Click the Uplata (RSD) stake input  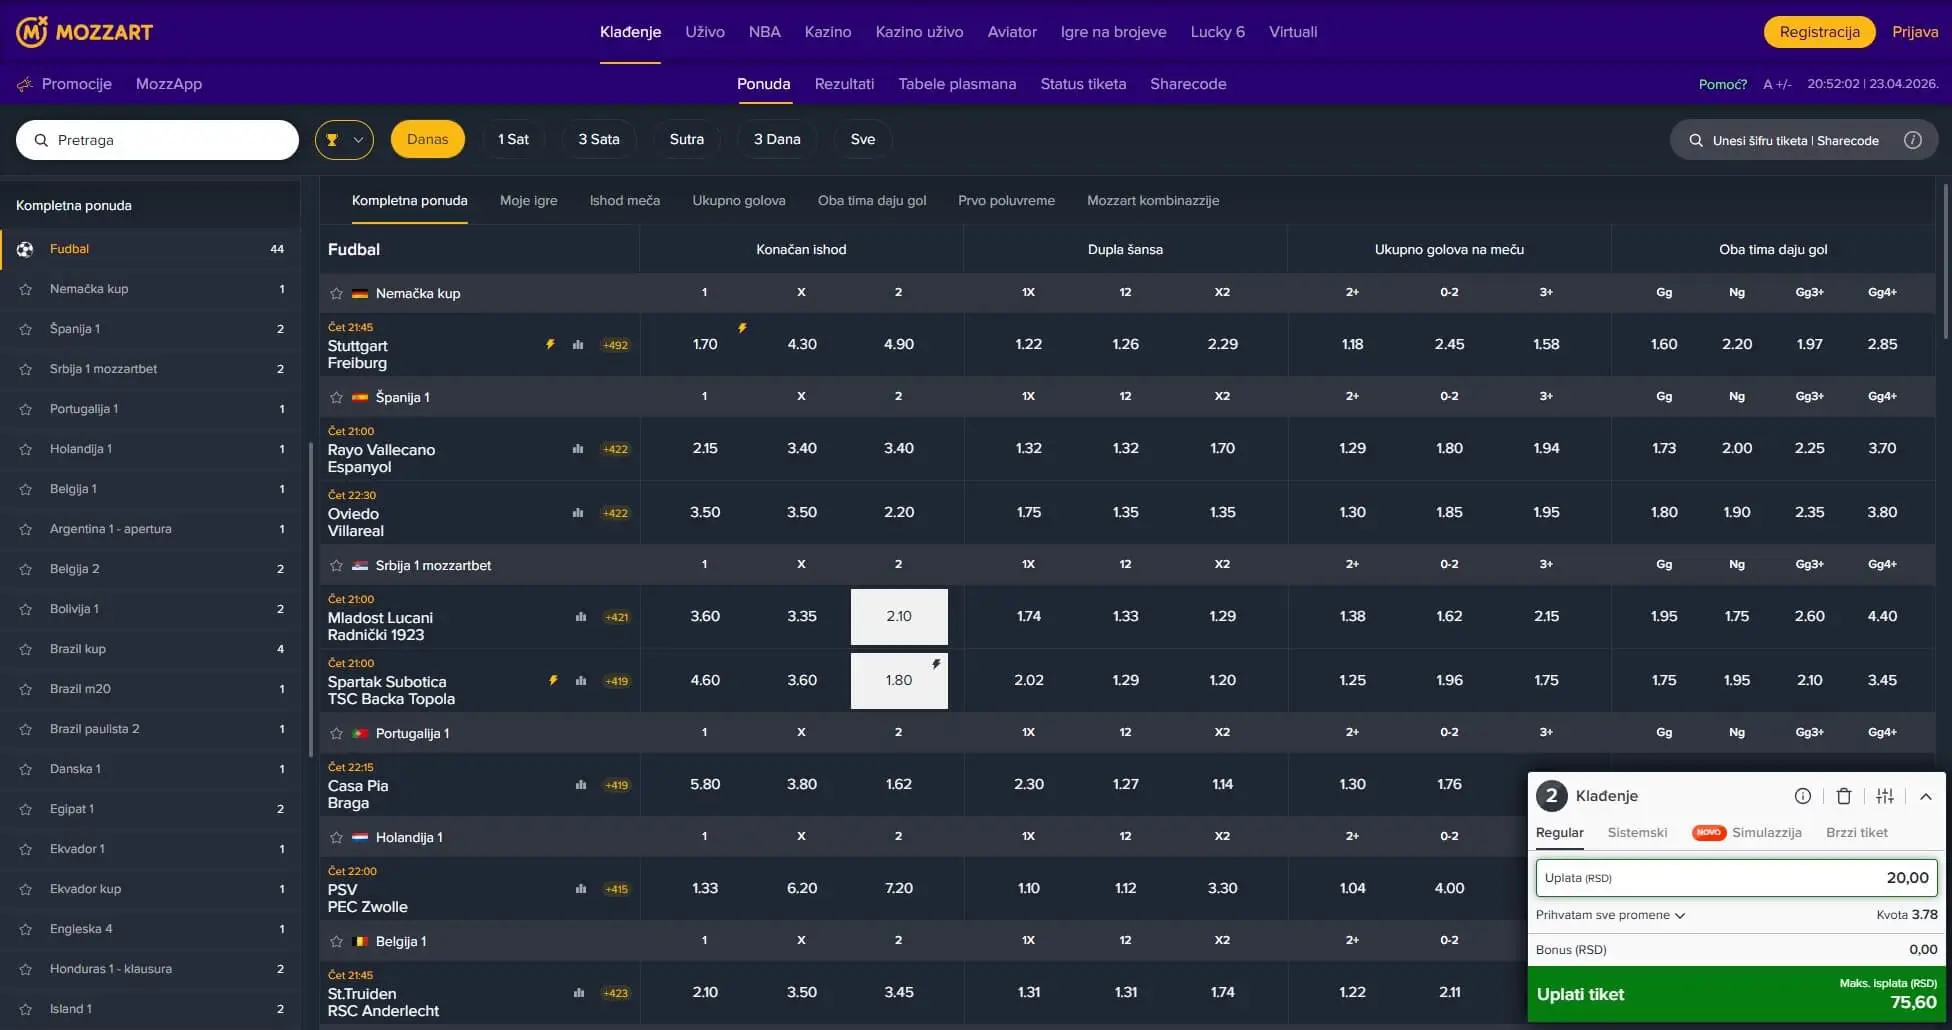(x=1737, y=878)
